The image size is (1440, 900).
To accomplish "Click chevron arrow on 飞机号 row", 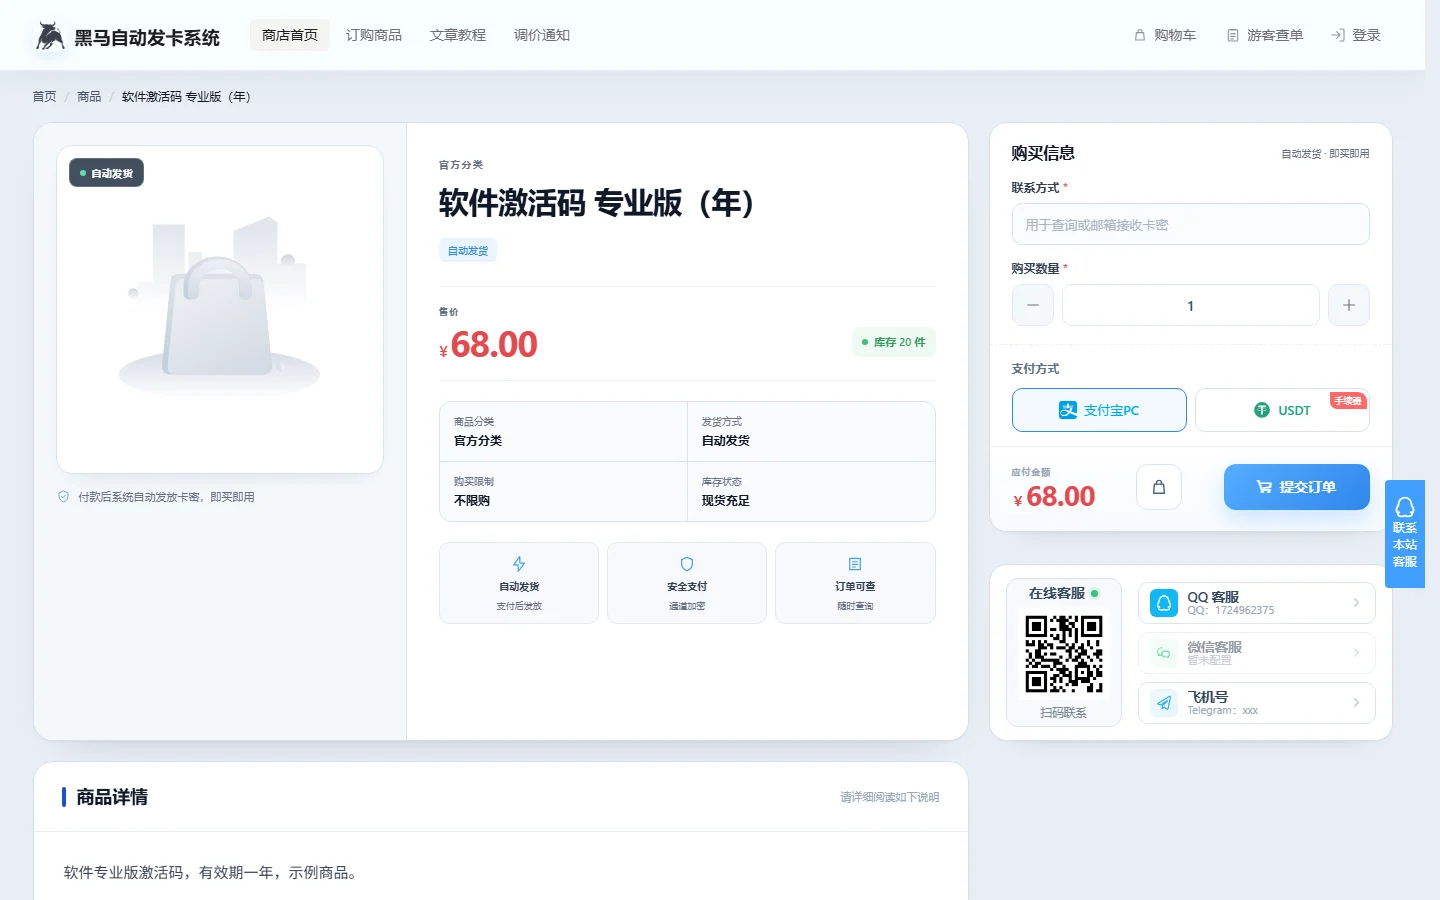I will point(1356,703).
